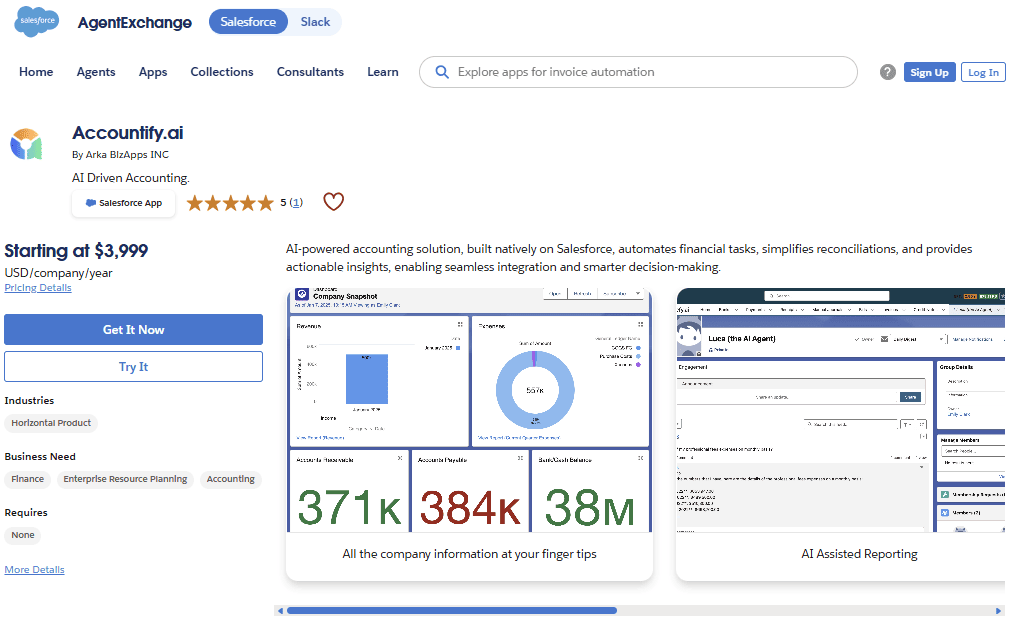The image size is (1014, 623).
Task: Click the 'By Arka BizApps INC' text
Action: (120, 155)
